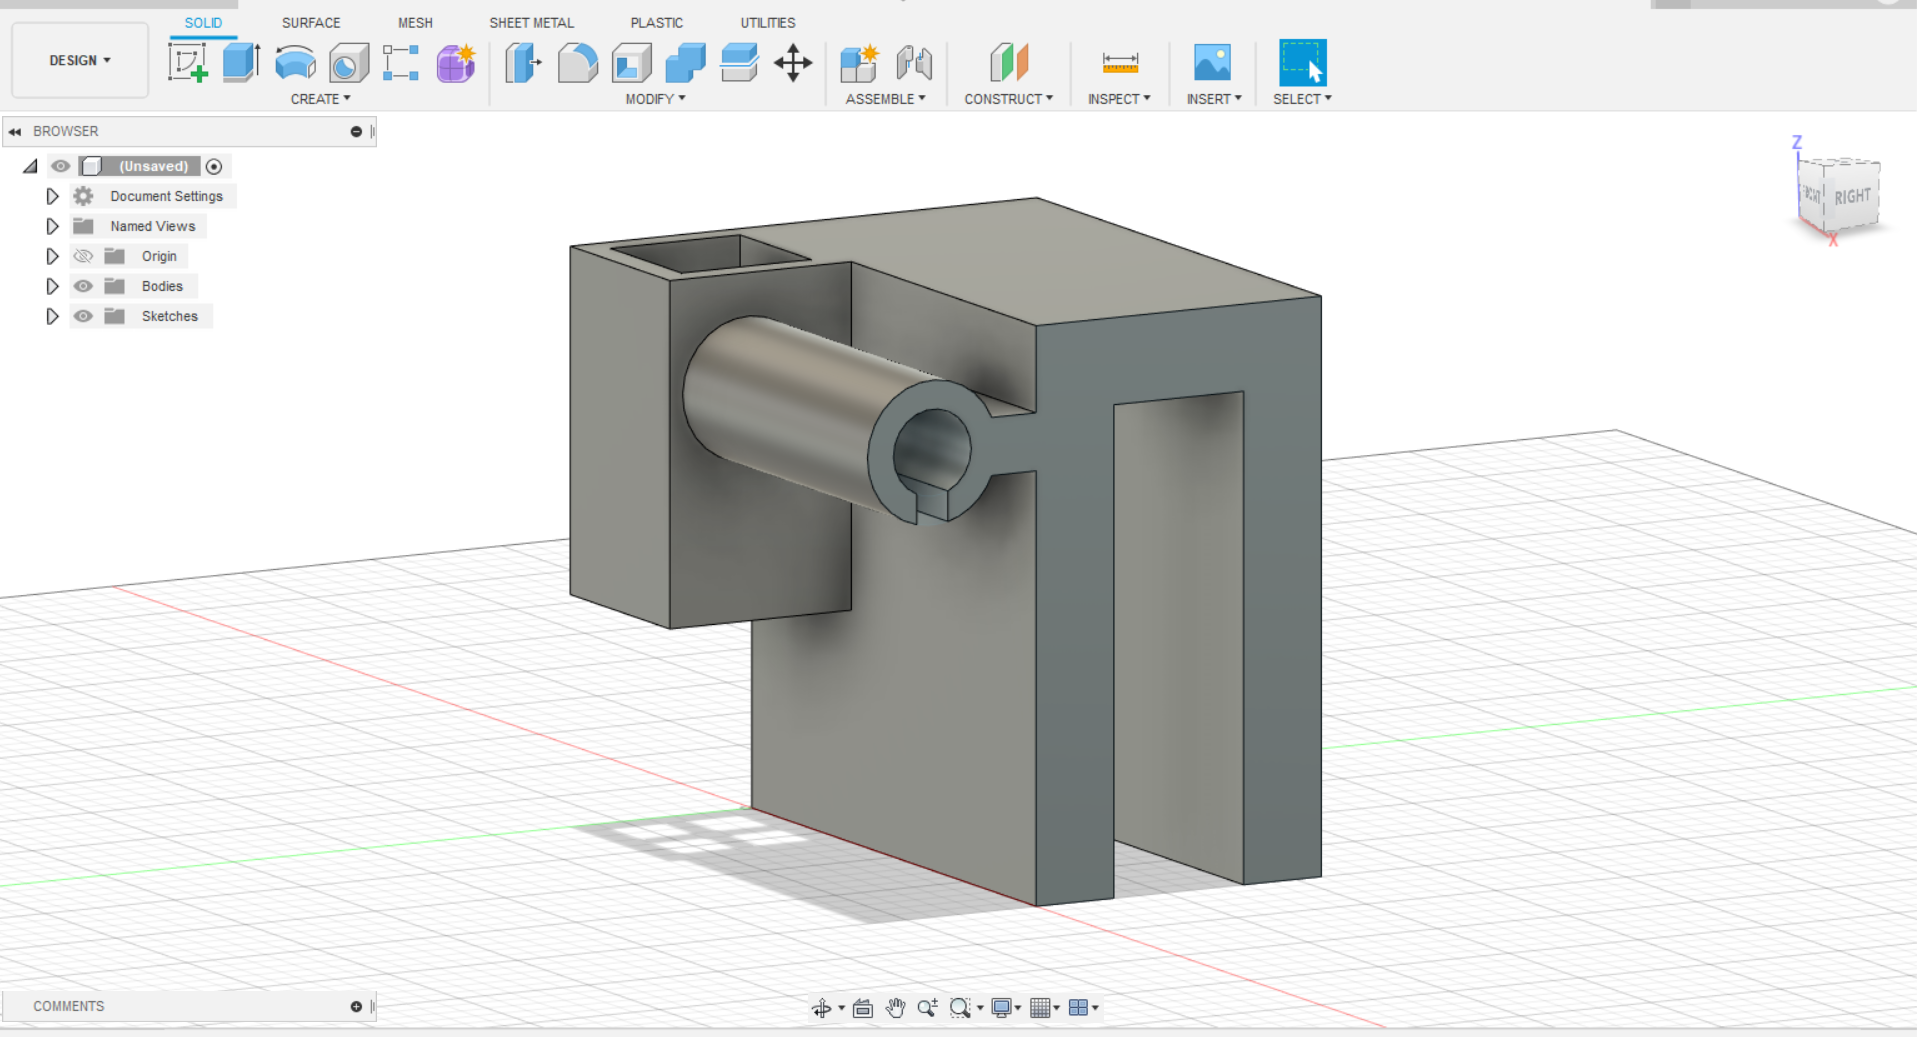This screenshot has height=1037, width=1917.
Task: Open the CONSTRUCT dropdown menu
Action: [x=1008, y=99]
